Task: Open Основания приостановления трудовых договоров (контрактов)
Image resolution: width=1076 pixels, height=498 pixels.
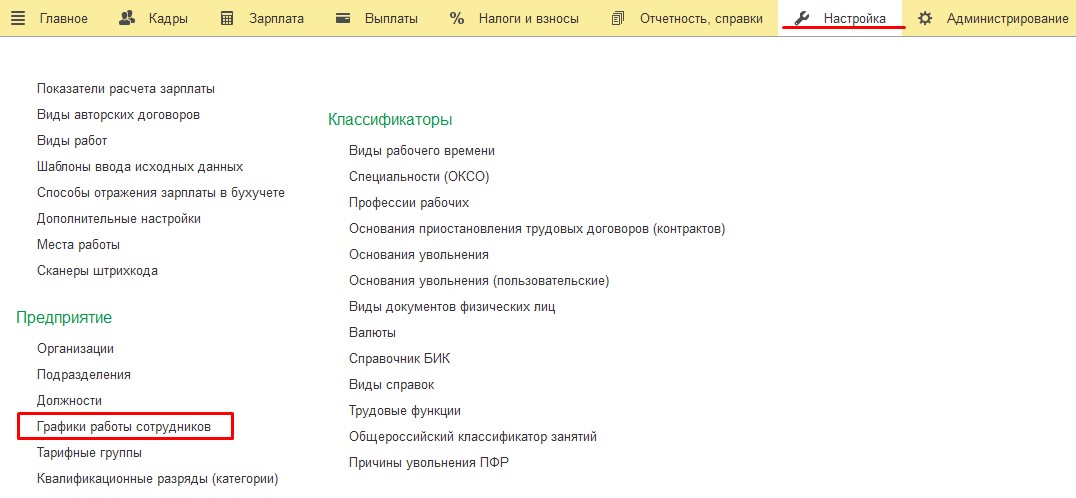Action: click(537, 228)
